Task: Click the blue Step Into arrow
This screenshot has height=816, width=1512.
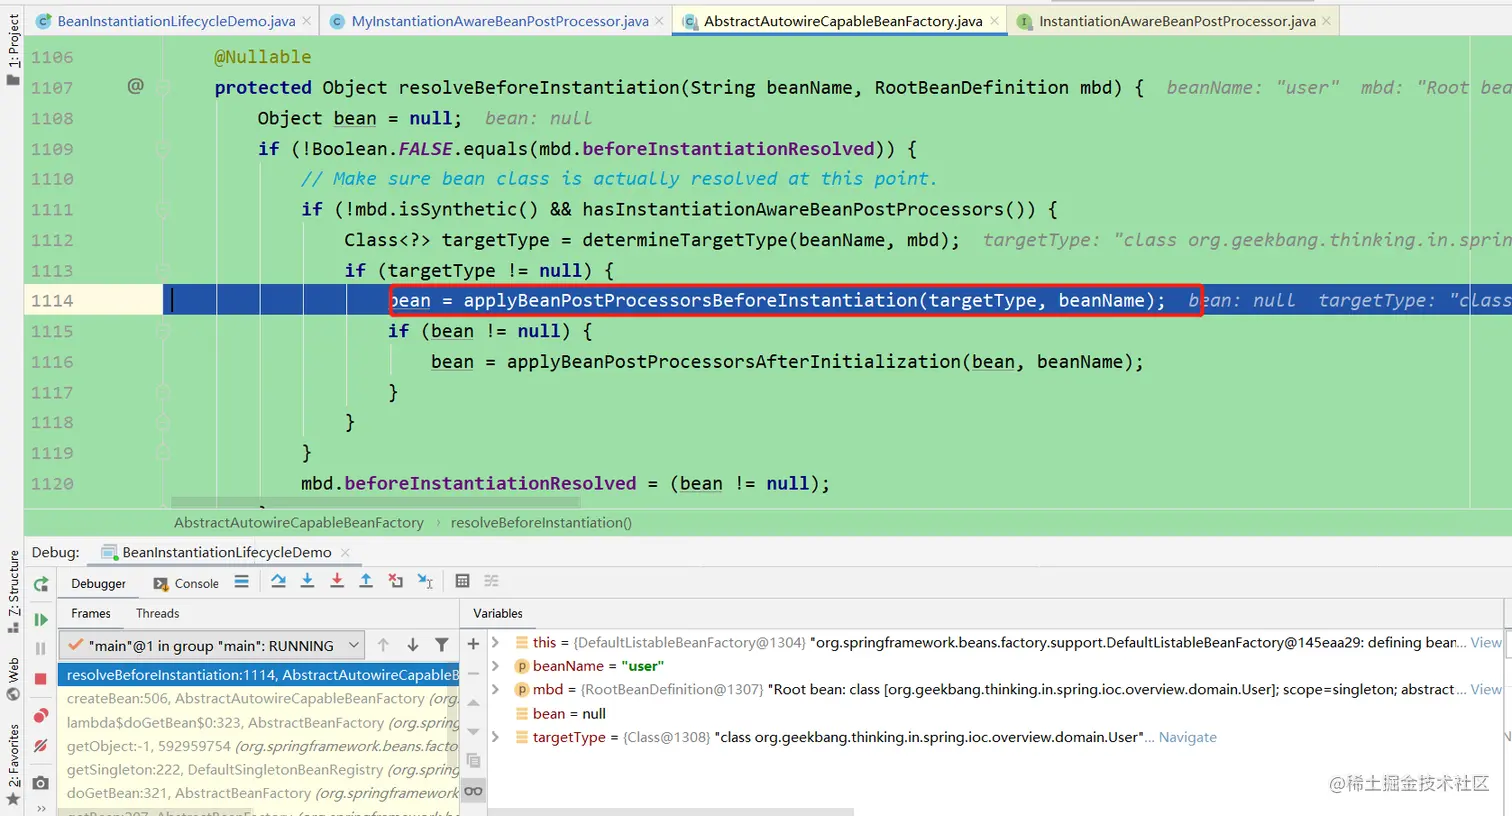Action: 307,581
